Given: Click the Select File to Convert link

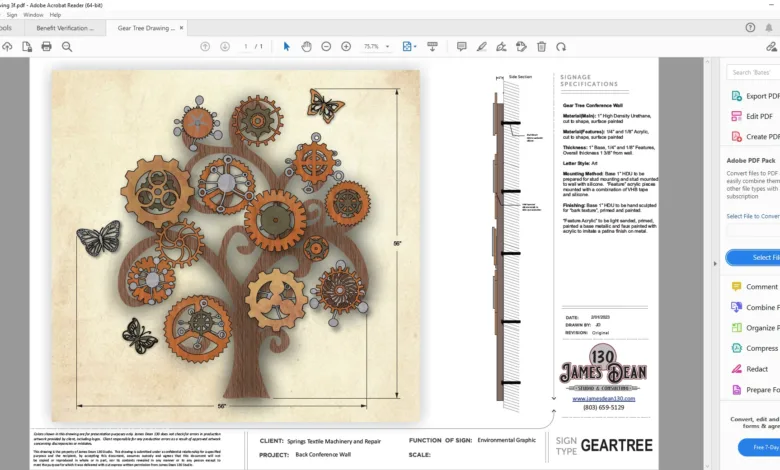Looking at the screenshot, I should (x=753, y=216).
